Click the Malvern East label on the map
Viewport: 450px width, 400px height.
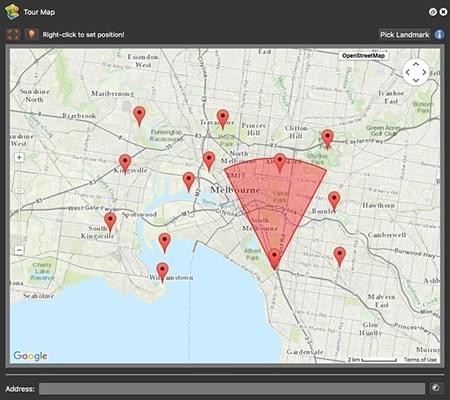coord(382,301)
